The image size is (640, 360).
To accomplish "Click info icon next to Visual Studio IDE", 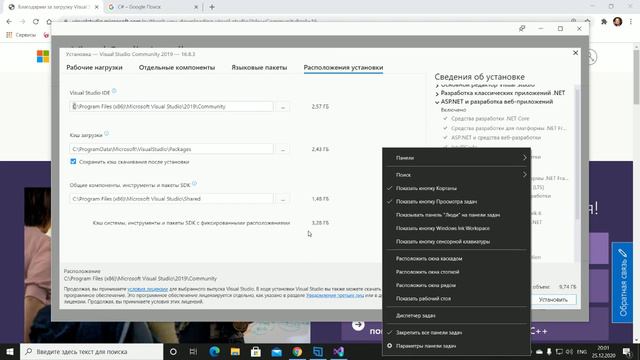I will [x=114, y=91].
